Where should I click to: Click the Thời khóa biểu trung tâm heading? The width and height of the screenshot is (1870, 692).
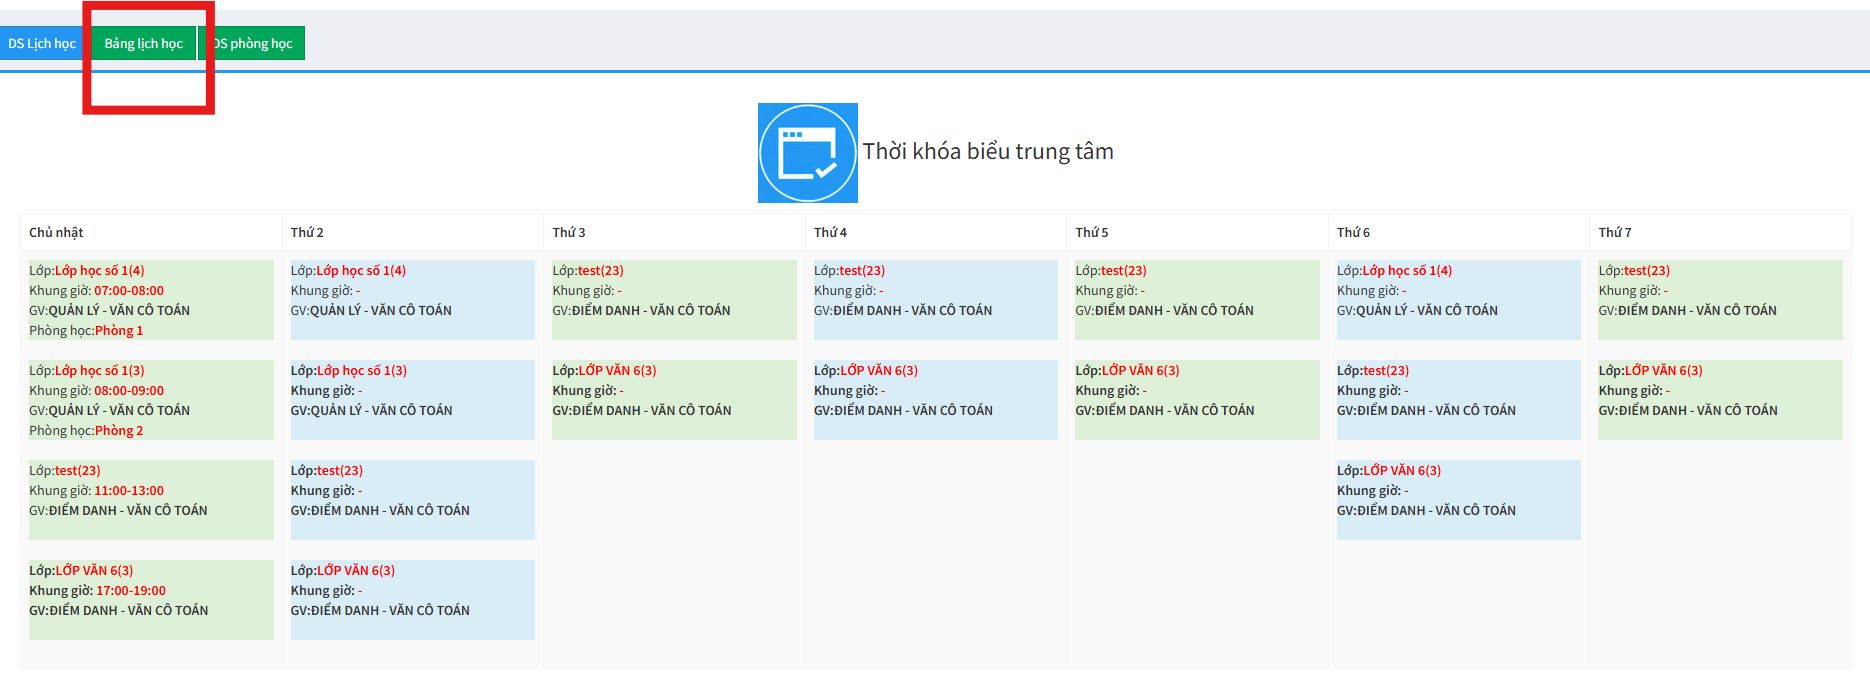tap(988, 152)
